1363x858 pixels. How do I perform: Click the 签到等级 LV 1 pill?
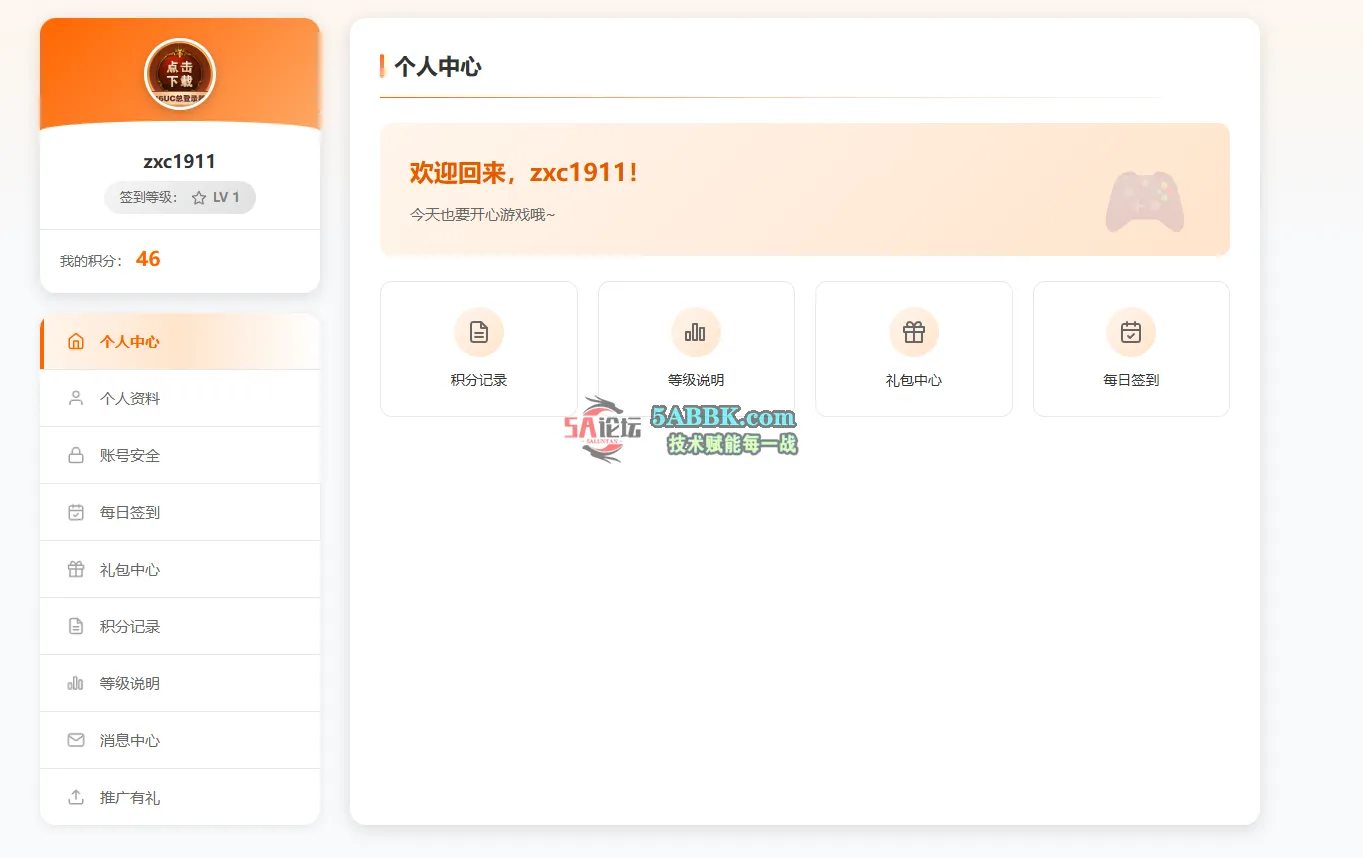[180, 197]
